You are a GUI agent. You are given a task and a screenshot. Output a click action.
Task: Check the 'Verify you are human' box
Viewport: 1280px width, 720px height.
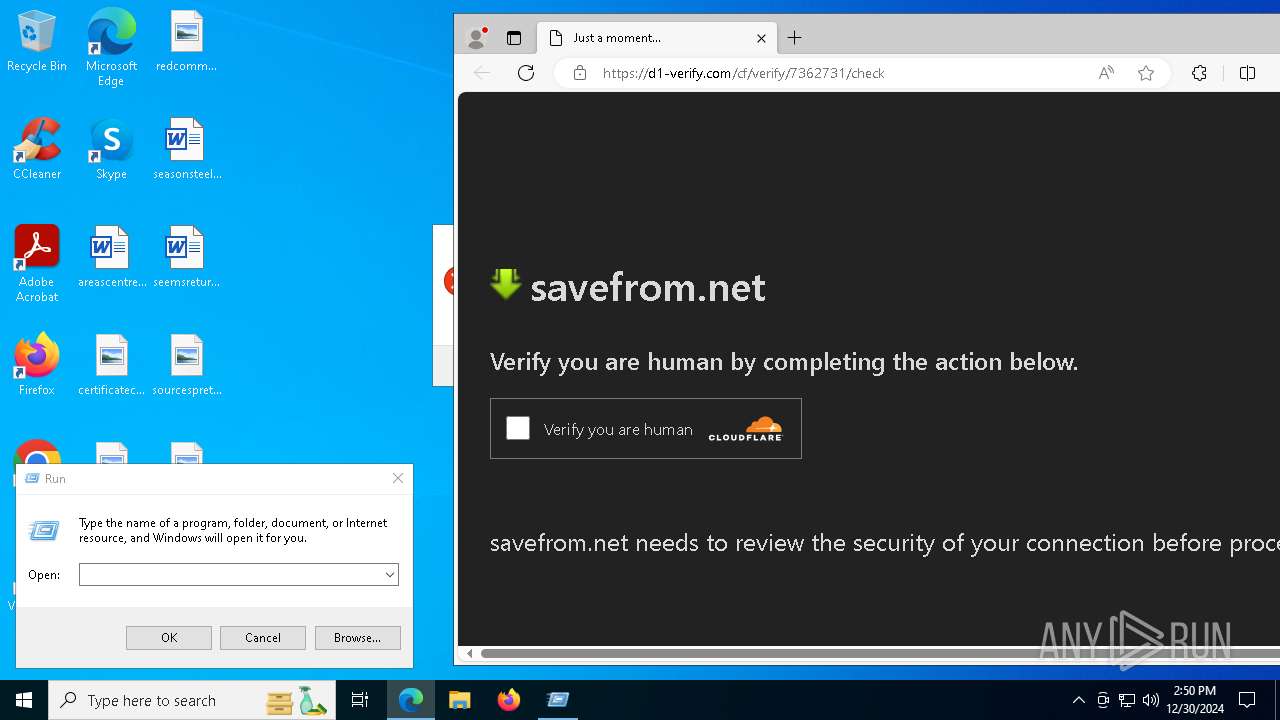tap(518, 428)
